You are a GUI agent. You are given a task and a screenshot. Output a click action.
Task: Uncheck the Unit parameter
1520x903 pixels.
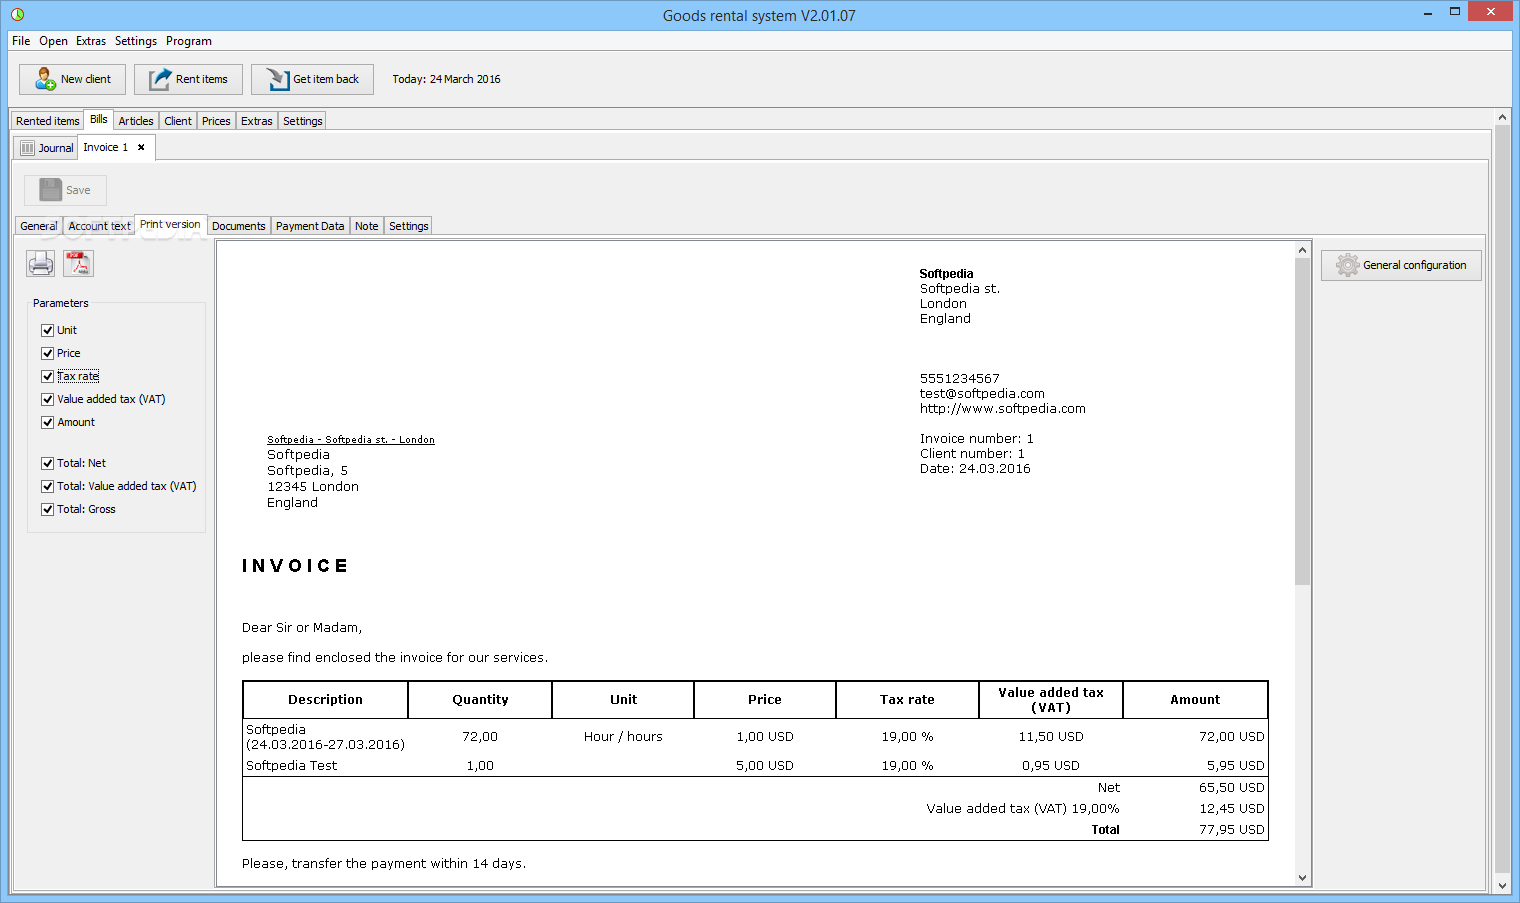pos(47,330)
